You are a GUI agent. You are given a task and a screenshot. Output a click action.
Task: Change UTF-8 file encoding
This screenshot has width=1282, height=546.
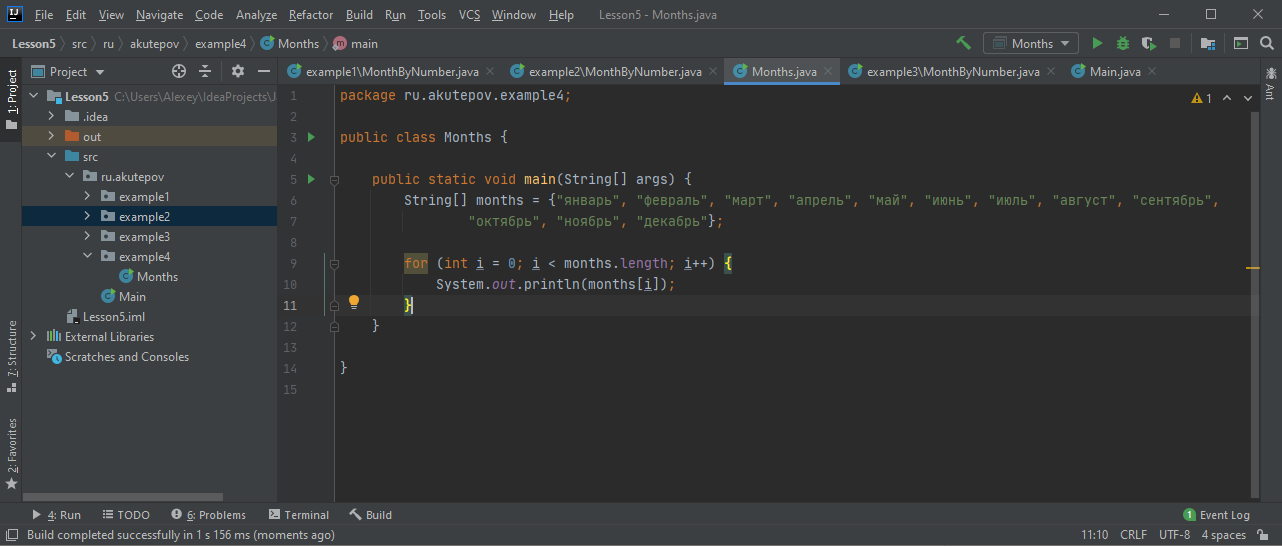point(1174,535)
